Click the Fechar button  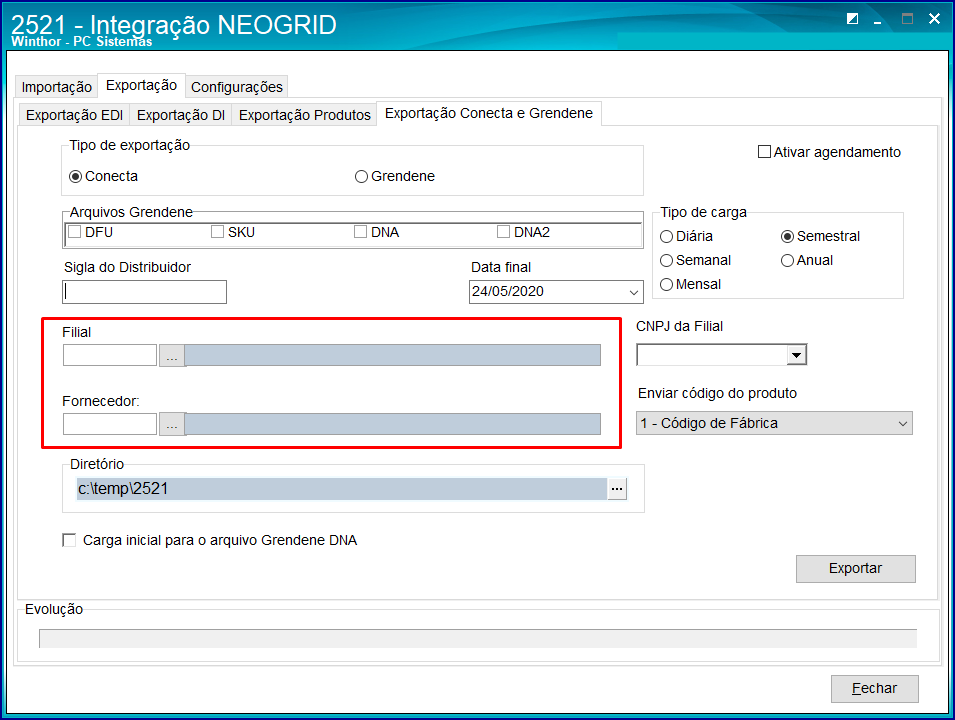click(875, 688)
